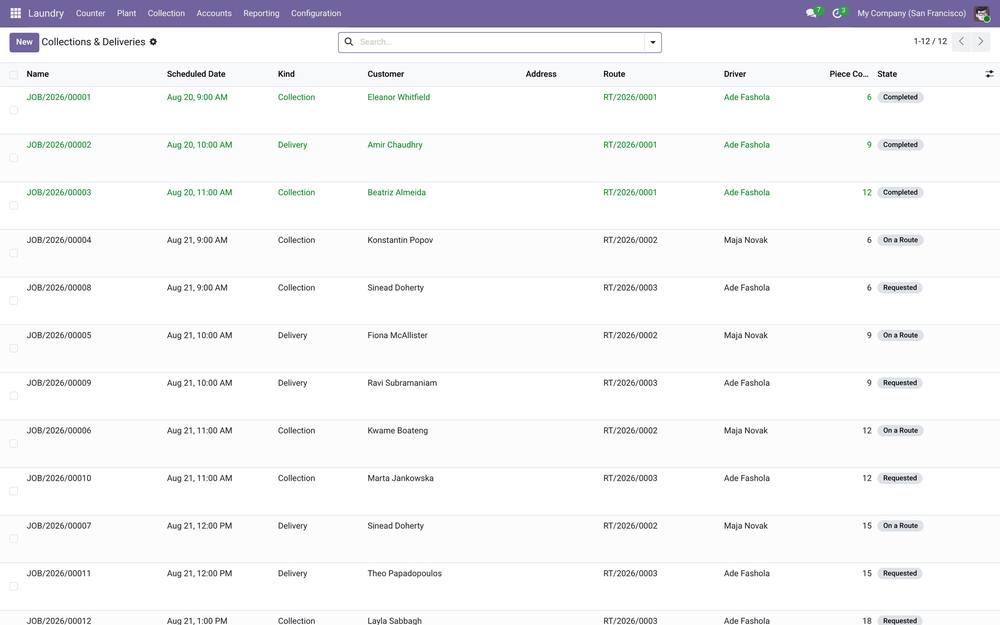
Task: Select customer Fiona McAllister
Action: click(397, 335)
